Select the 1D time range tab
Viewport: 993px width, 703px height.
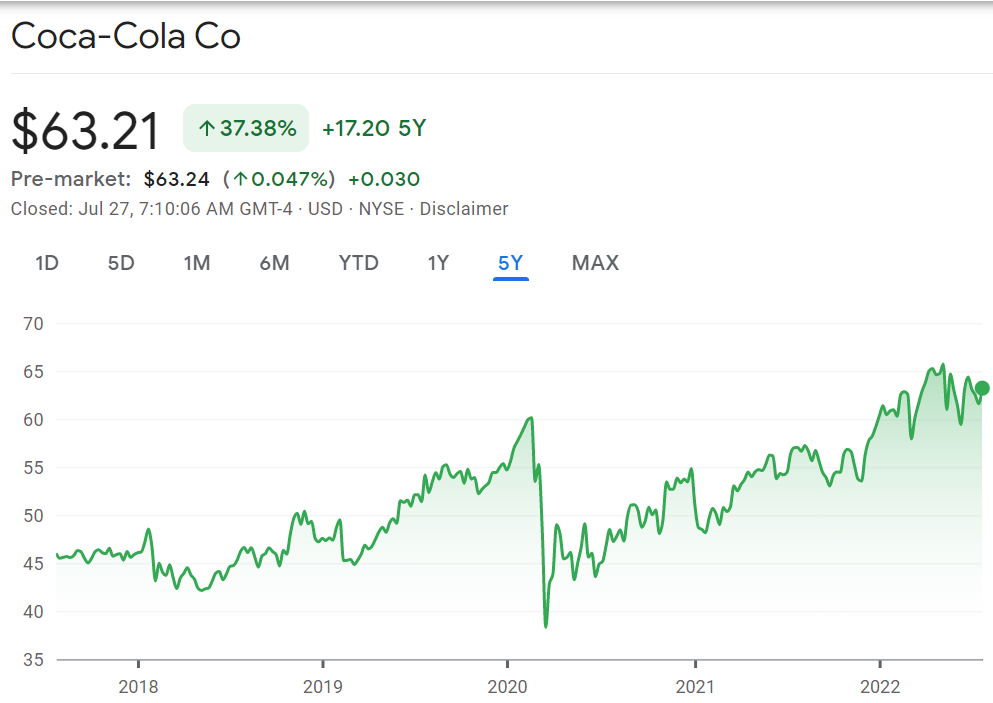pyautogui.click(x=47, y=263)
